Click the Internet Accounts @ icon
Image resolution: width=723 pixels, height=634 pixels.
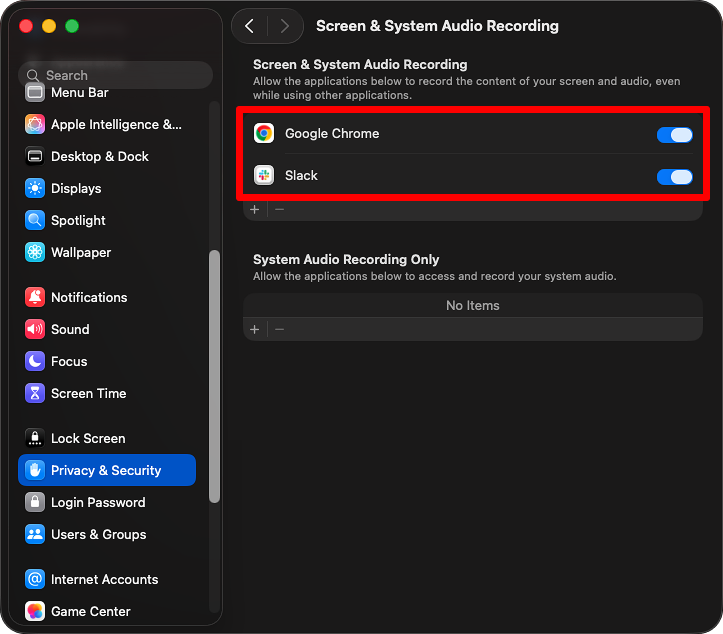tap(35, 579)
